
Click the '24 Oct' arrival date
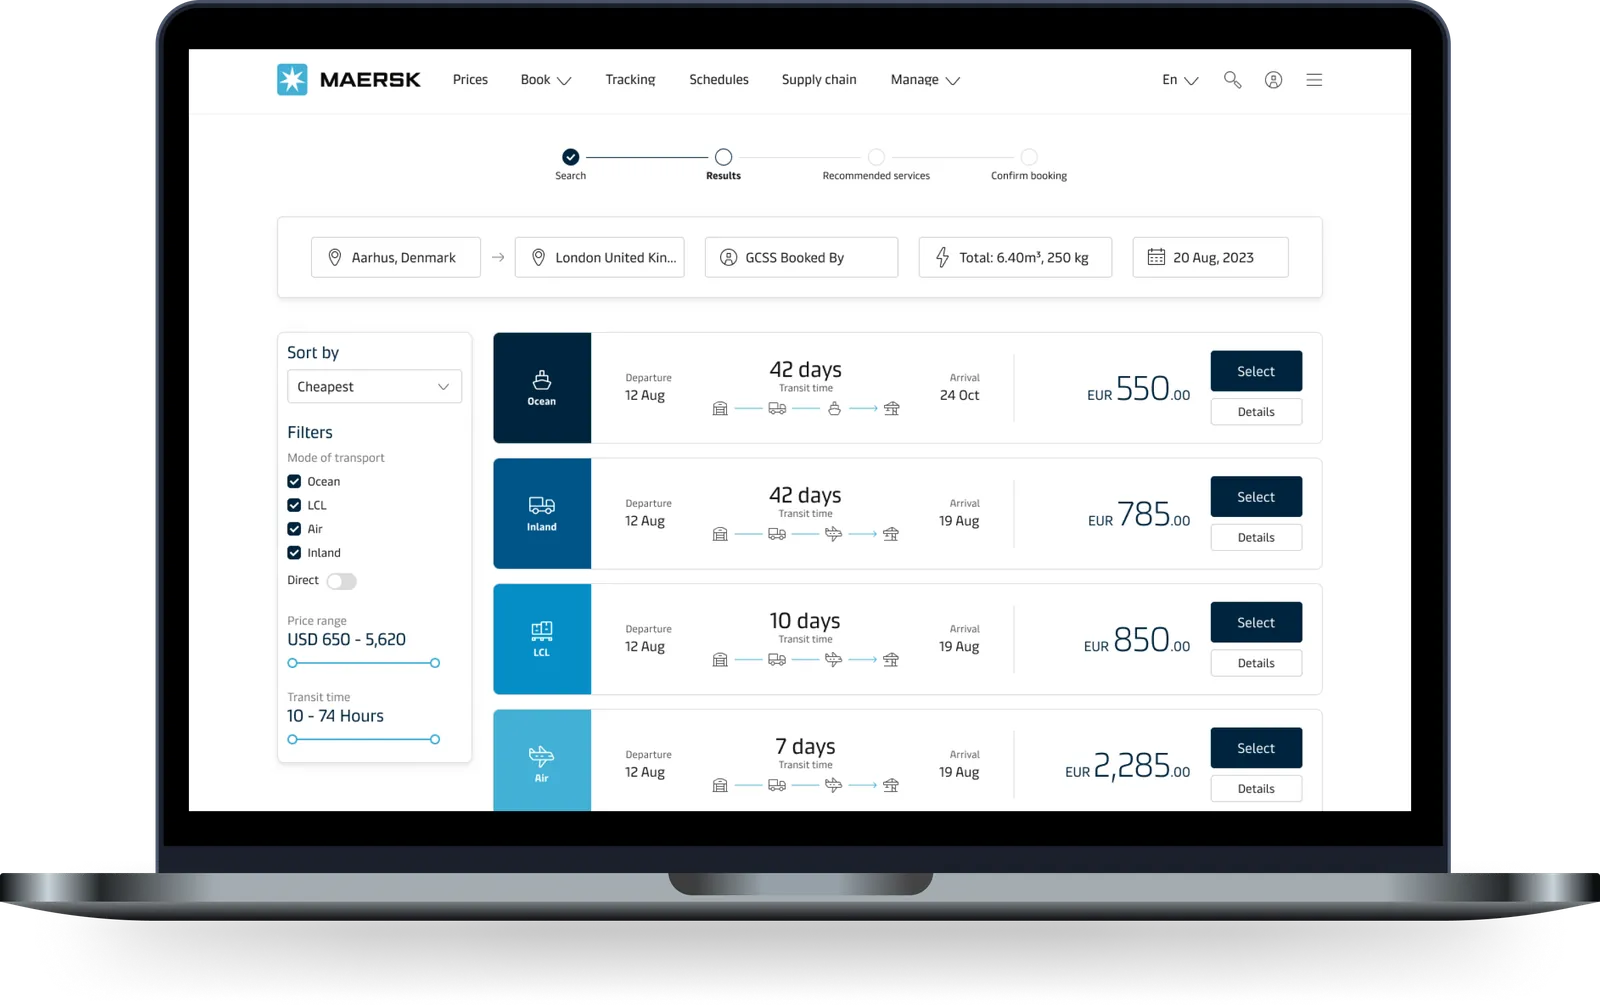click(x=959, y=395)
